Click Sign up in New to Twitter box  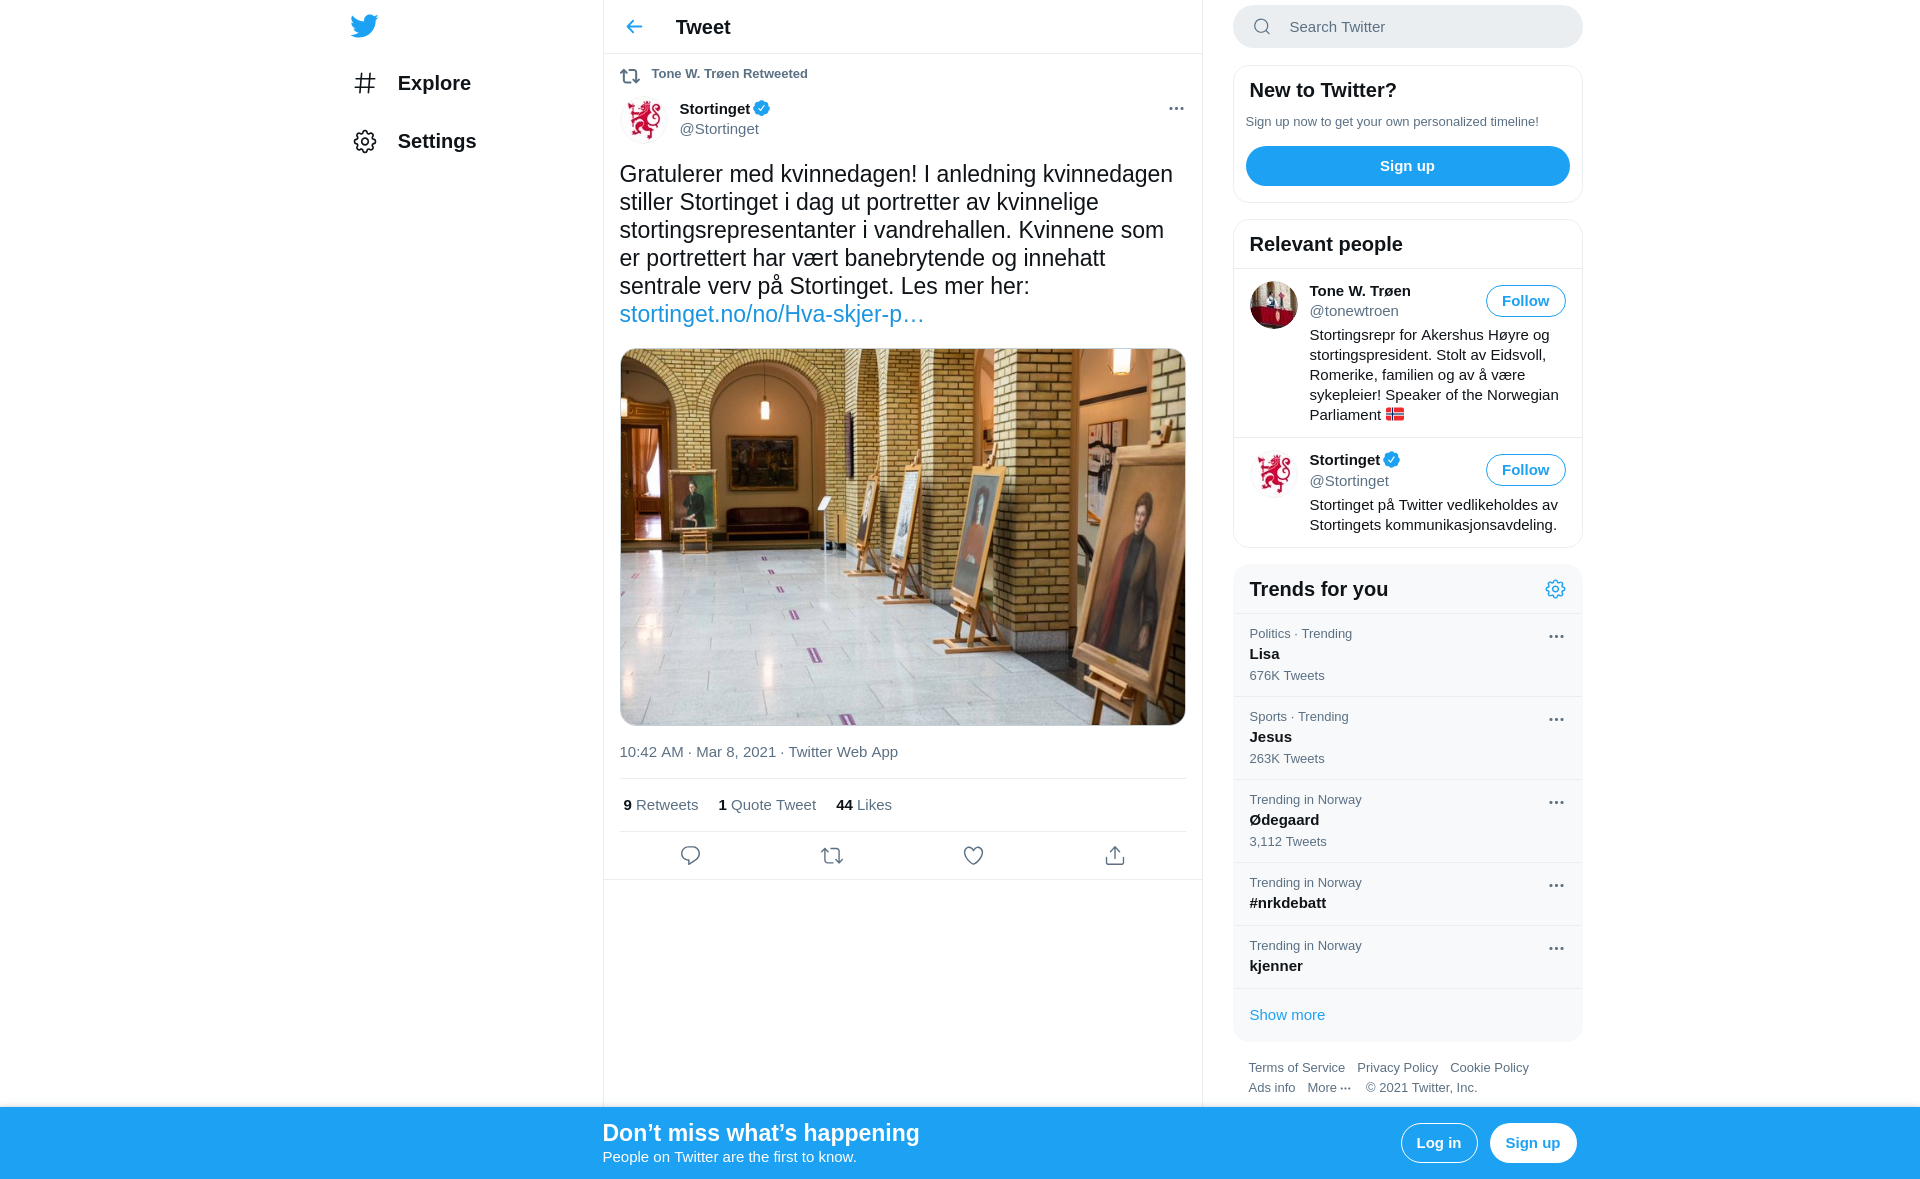pos(1407,166)
